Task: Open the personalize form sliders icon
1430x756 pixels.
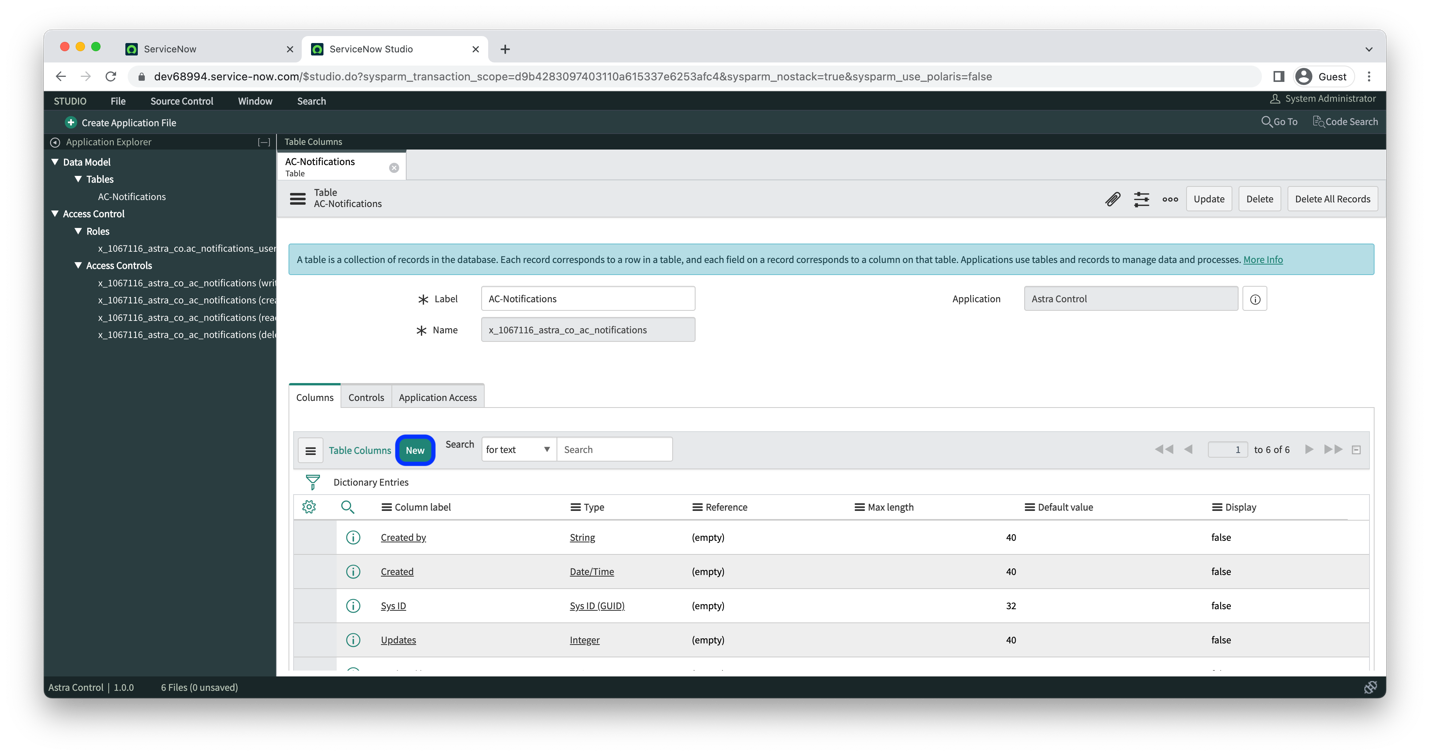Action: click(x=1141, y=199)
